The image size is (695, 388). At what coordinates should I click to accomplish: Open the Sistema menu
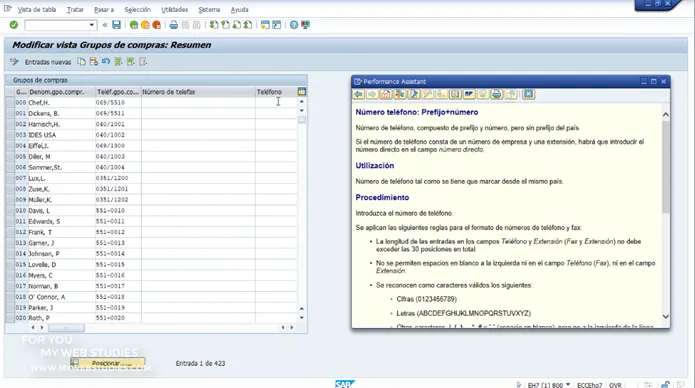point(209,9)
